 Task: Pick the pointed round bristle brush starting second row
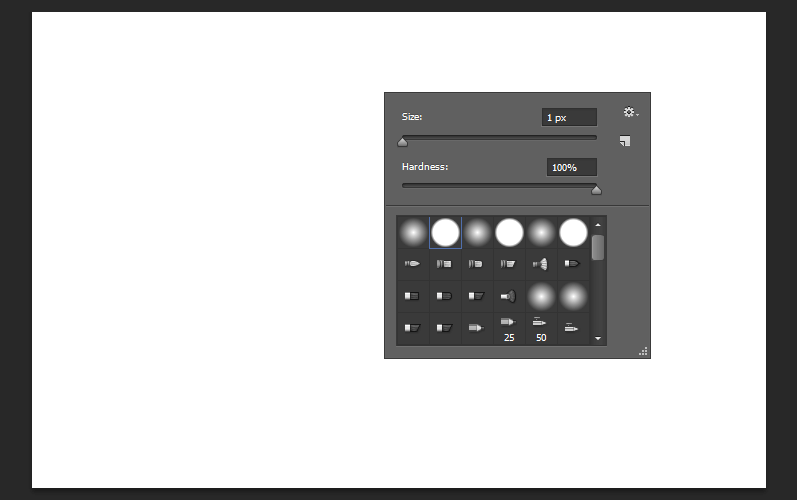[x=413, y=264]
